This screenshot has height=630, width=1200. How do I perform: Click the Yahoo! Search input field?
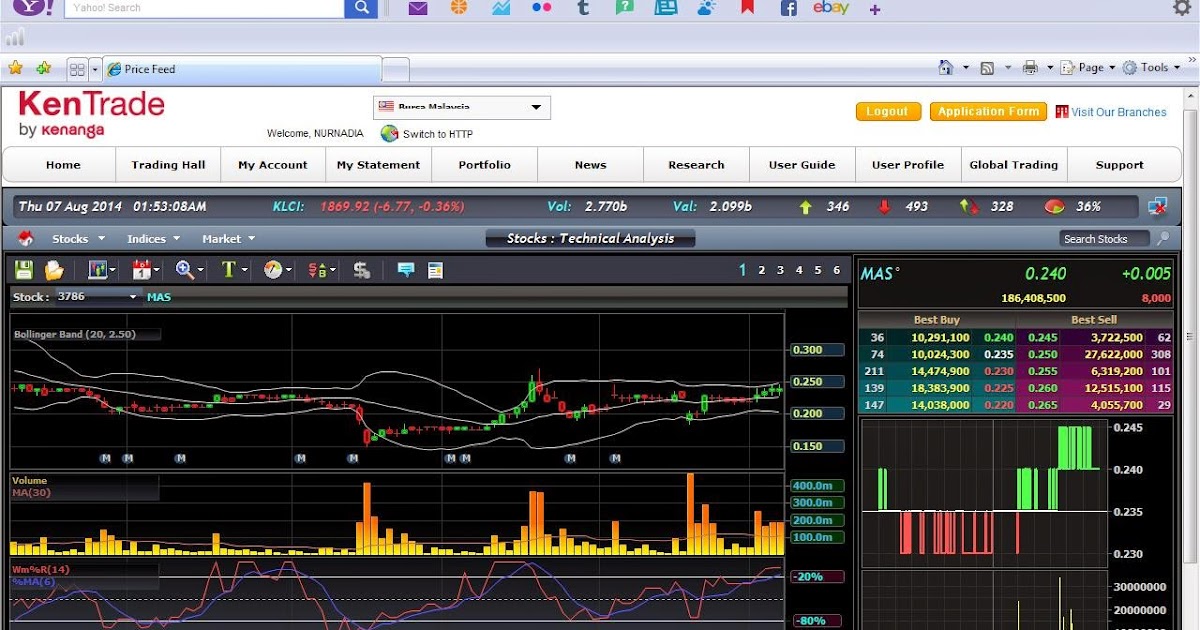[x=205, y=8]
